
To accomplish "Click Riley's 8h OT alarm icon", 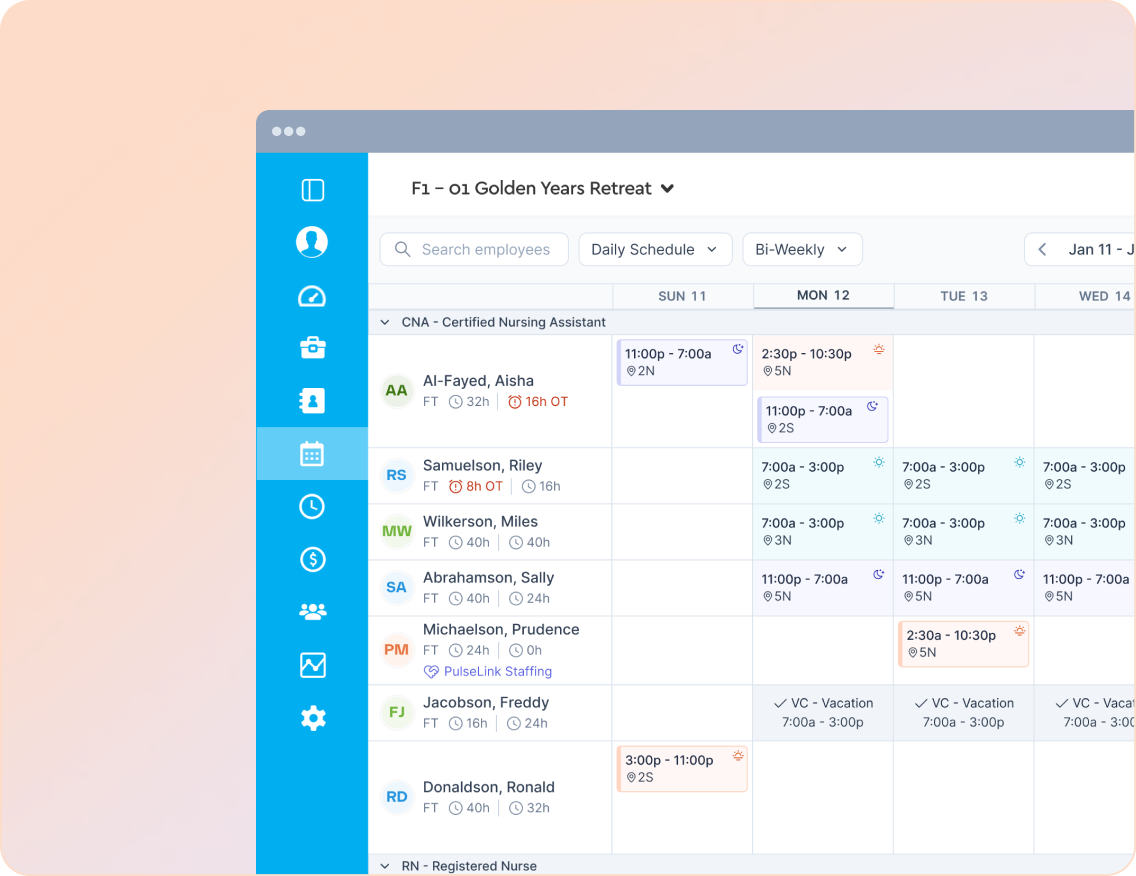I will (x=455, y=486).
